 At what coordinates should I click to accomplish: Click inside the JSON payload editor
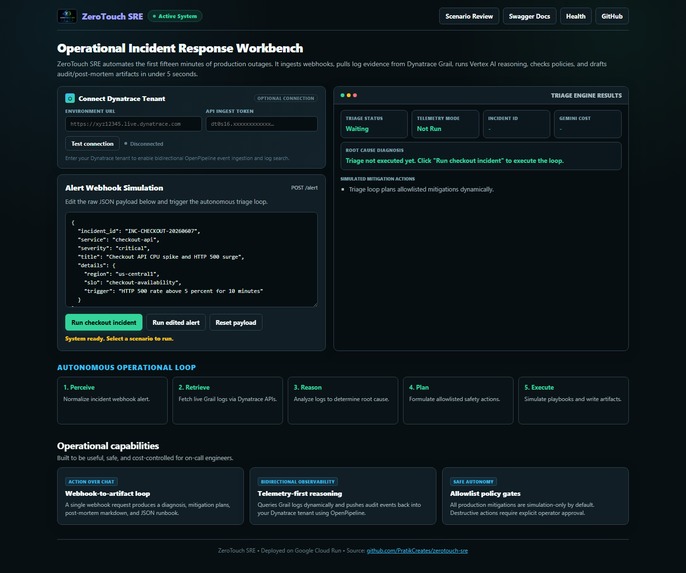[191, 260]
